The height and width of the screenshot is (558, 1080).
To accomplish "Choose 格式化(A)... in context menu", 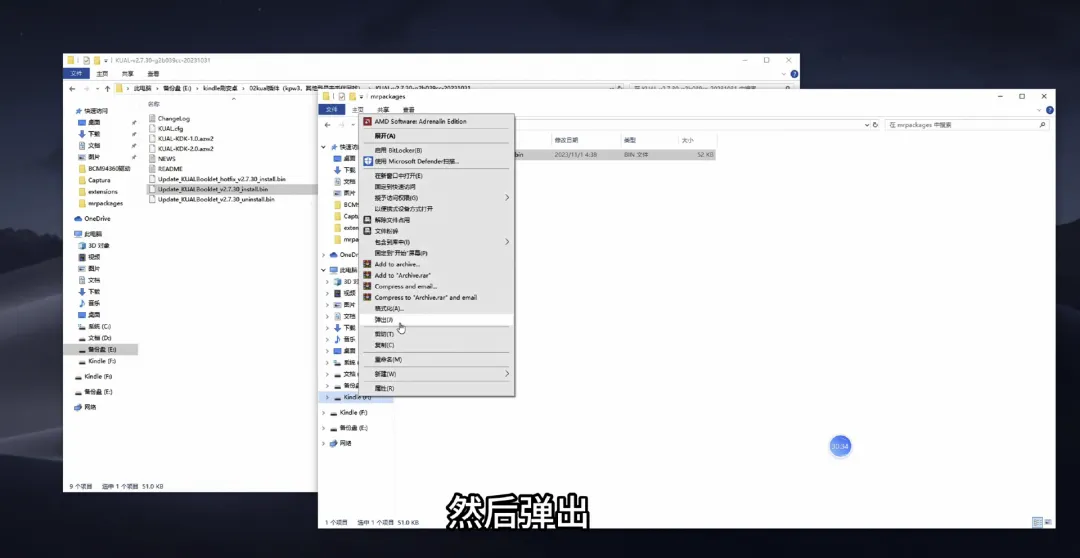I will point(437,308).
